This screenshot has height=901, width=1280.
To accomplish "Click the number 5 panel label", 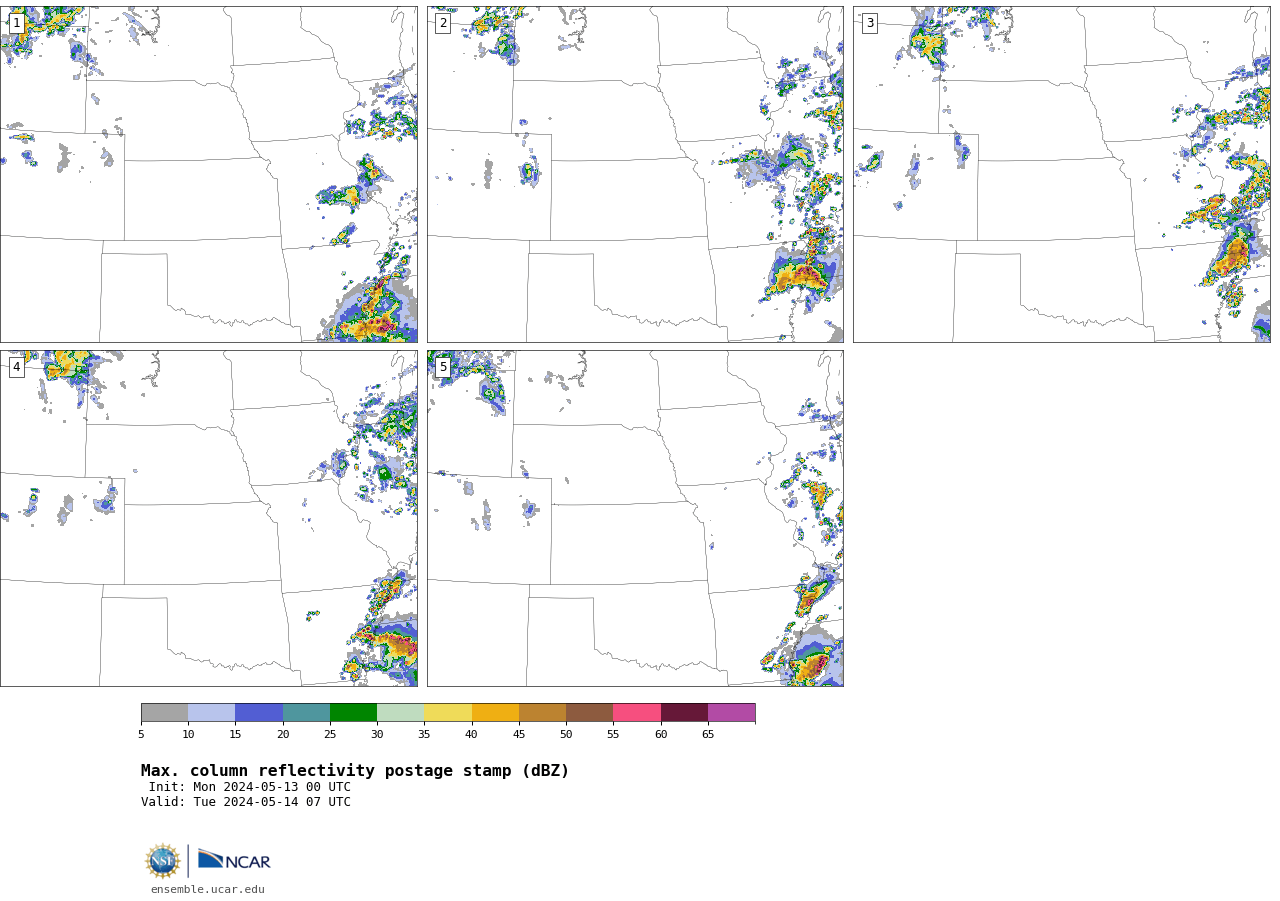I will tap(443, 367).
